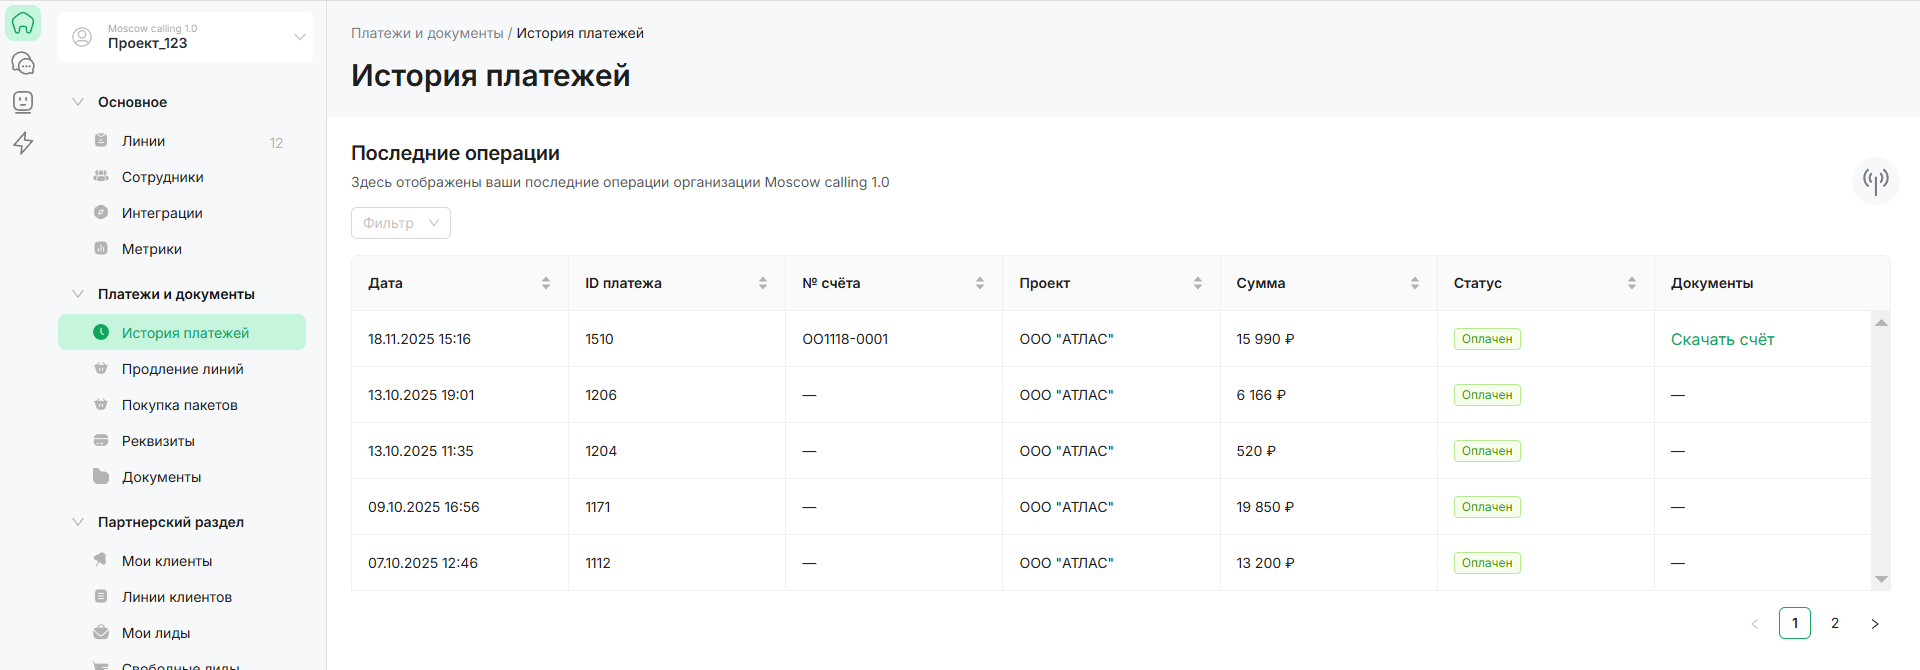Image resolution: width=1920 pixels, height=670 pixels.
Task: Click the broadcast signal icon at right
Action: [x=1875, y=180]
